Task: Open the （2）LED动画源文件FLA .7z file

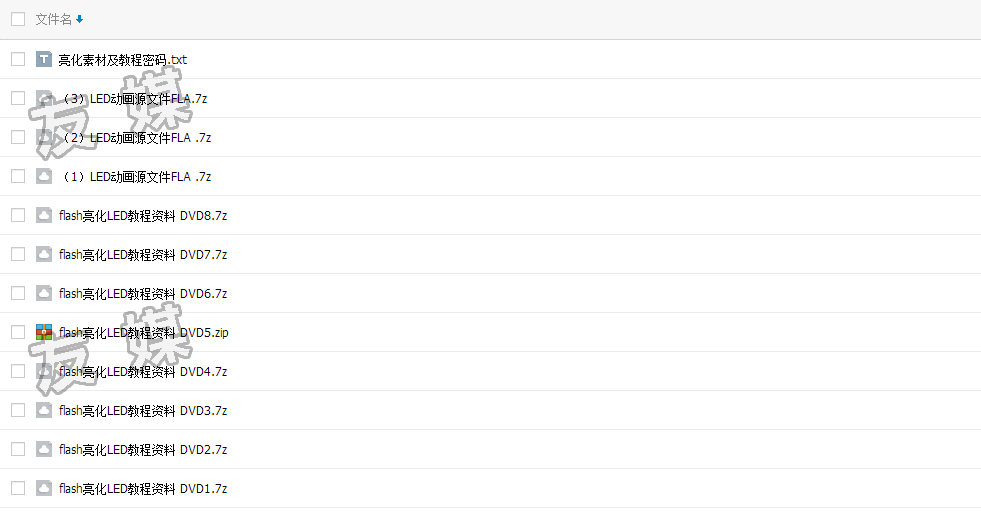Action: pos(135,138)
